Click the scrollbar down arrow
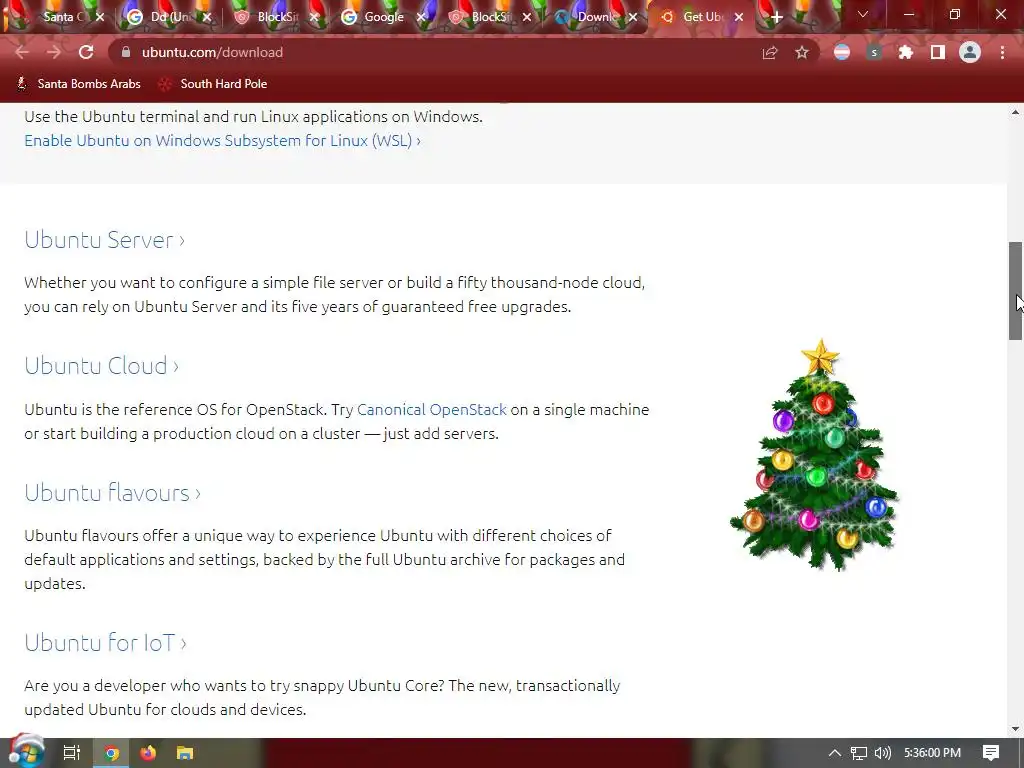 [x=1015, y=729]
